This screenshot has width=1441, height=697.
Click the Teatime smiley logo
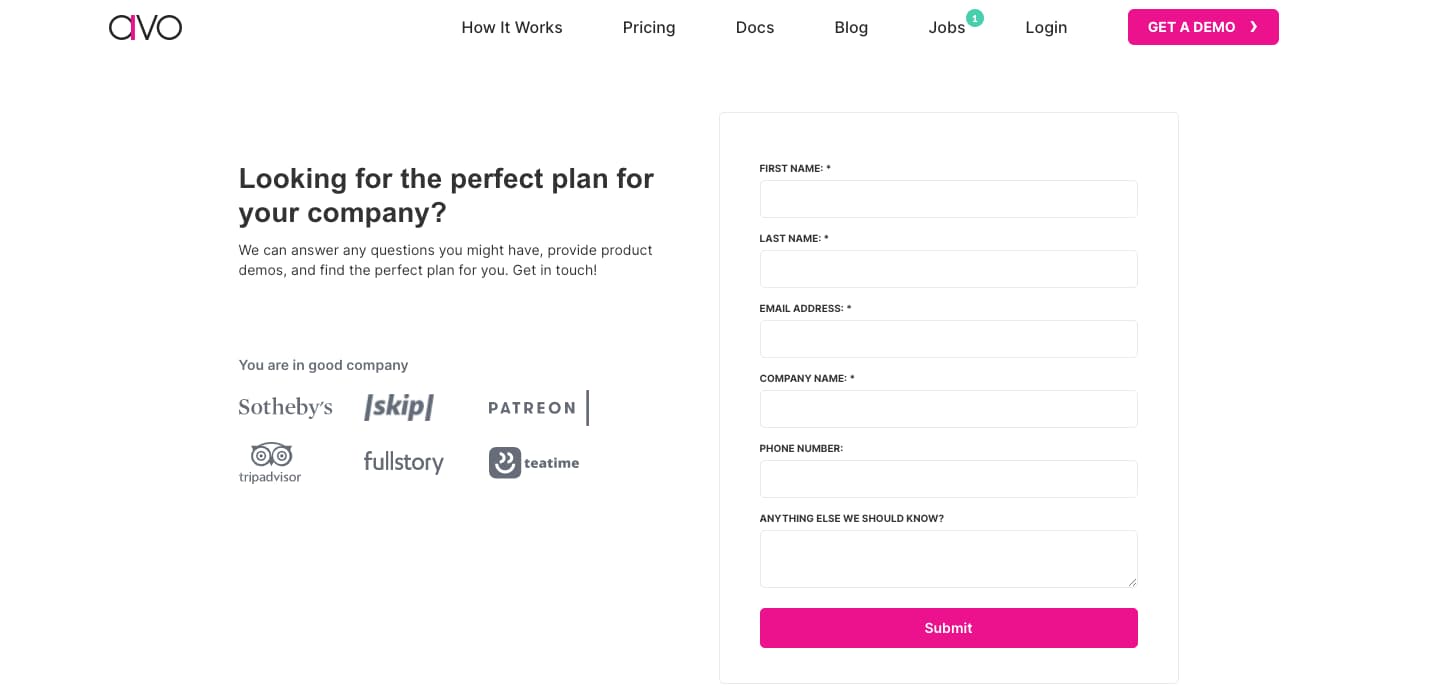pyautogui.click(x=505, y=462)
